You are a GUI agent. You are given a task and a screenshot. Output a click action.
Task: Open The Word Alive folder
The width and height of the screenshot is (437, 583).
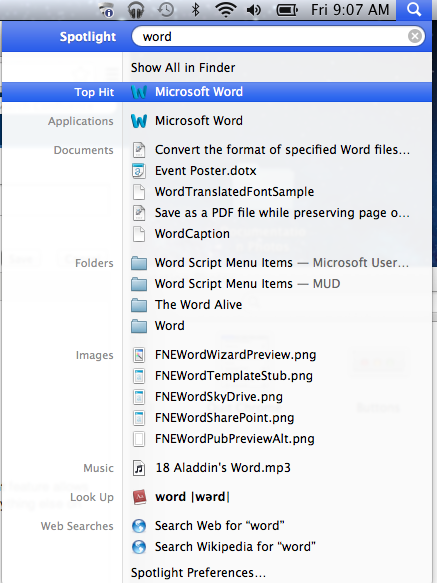pyautogui.click(x=199, y=305)
